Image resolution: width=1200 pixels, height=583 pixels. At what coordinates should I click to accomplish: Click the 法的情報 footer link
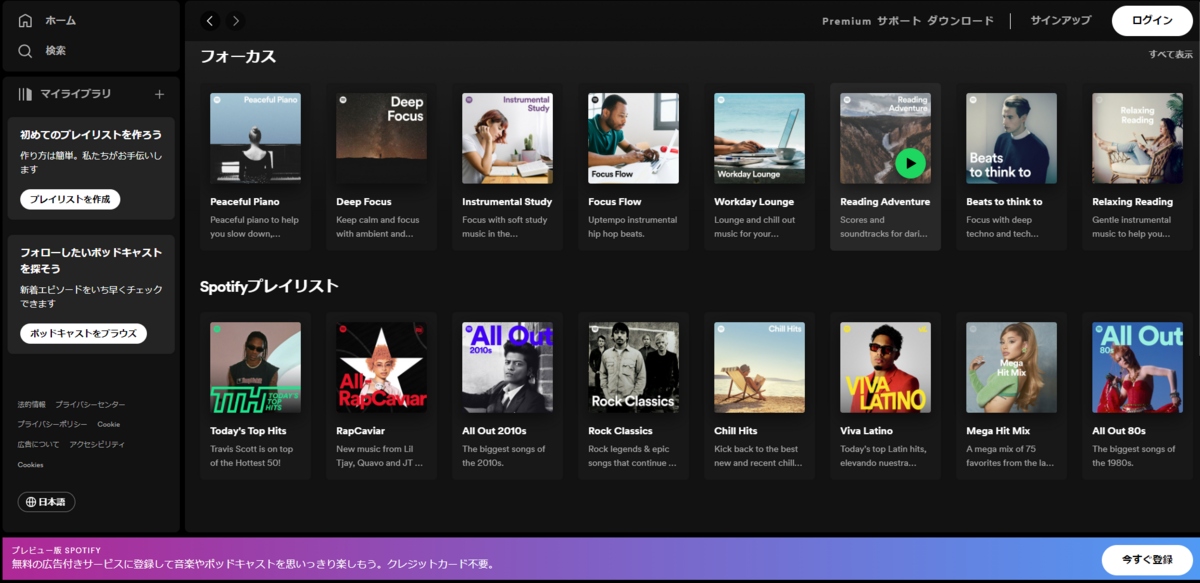(x=31, y=405)
